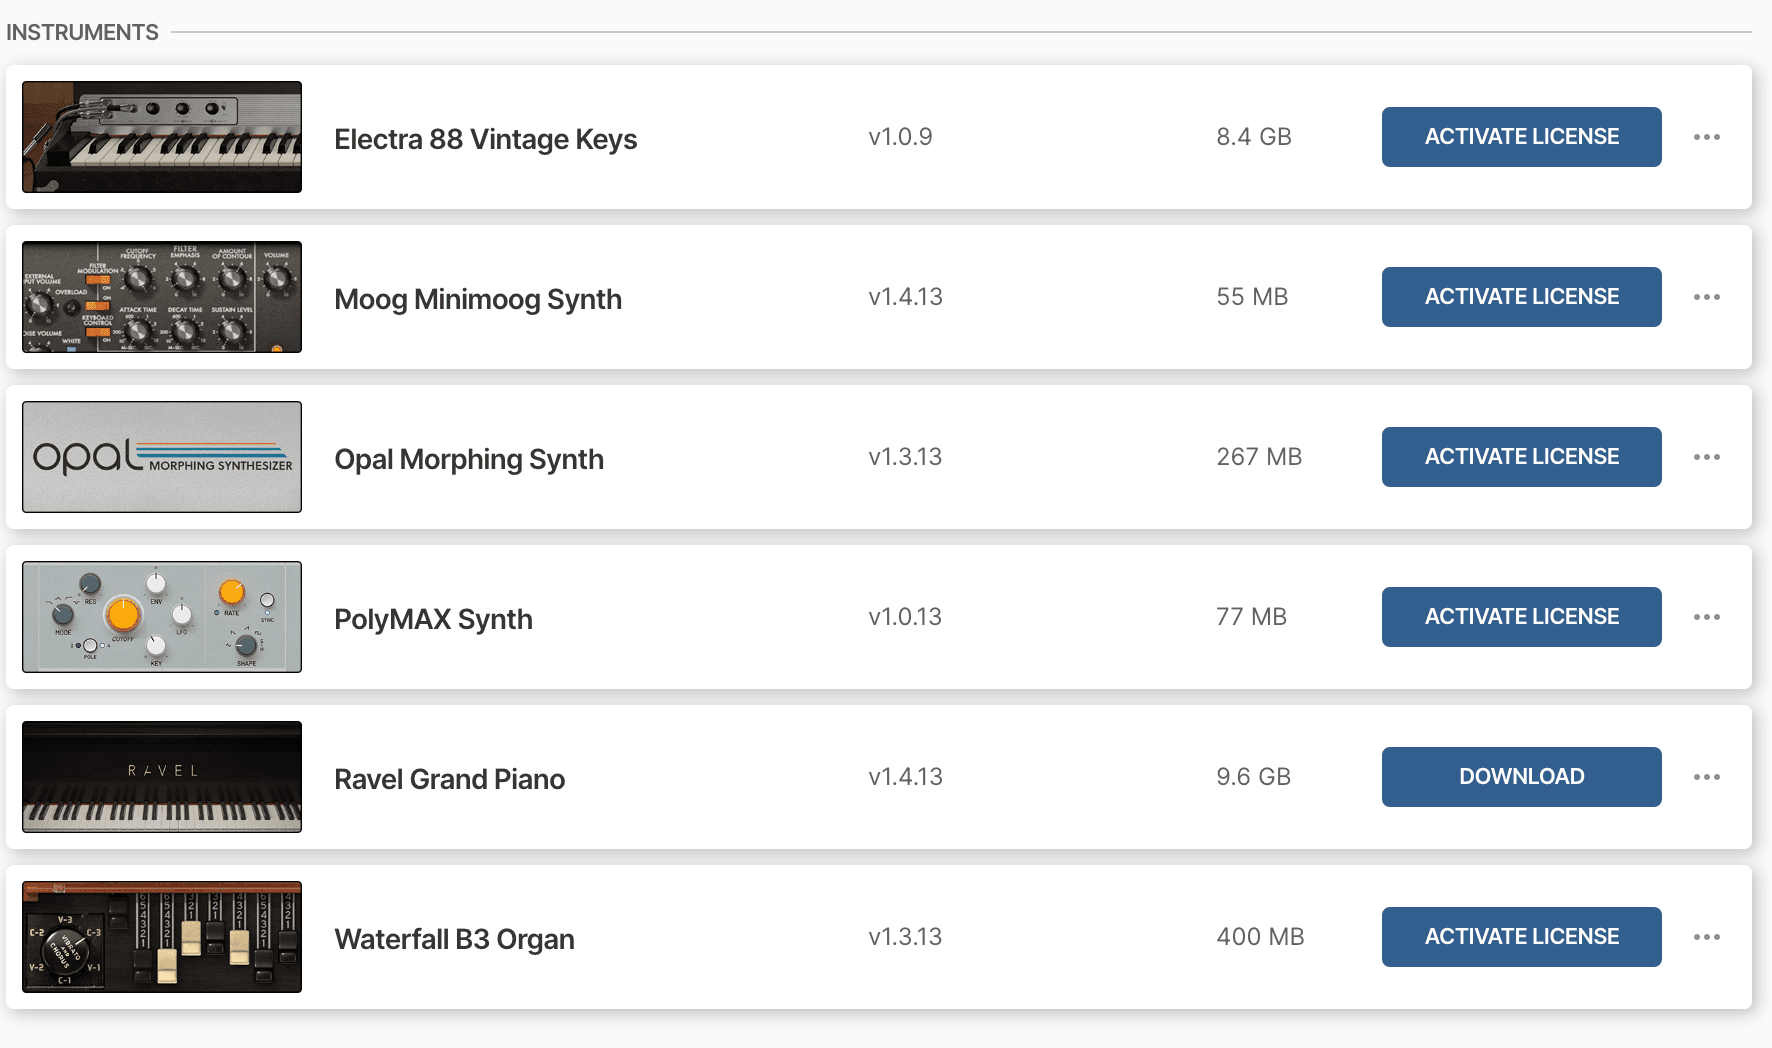Click the Opal Morphing Synthesizer logo image
1772x1048 pixels.
pos(161,457)
